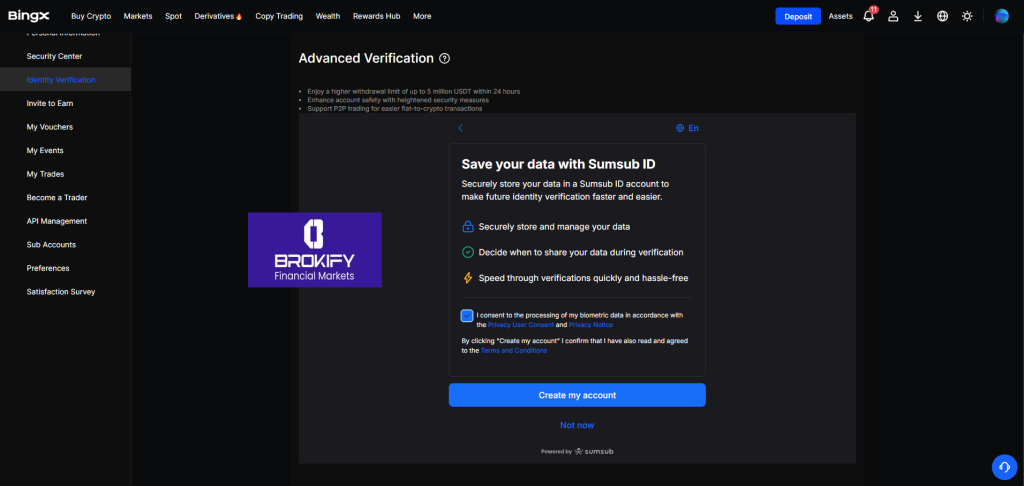Screen dimensions: 1024x486
Task: Click the back arrow in verification widget
Action: tap(460, 128)
